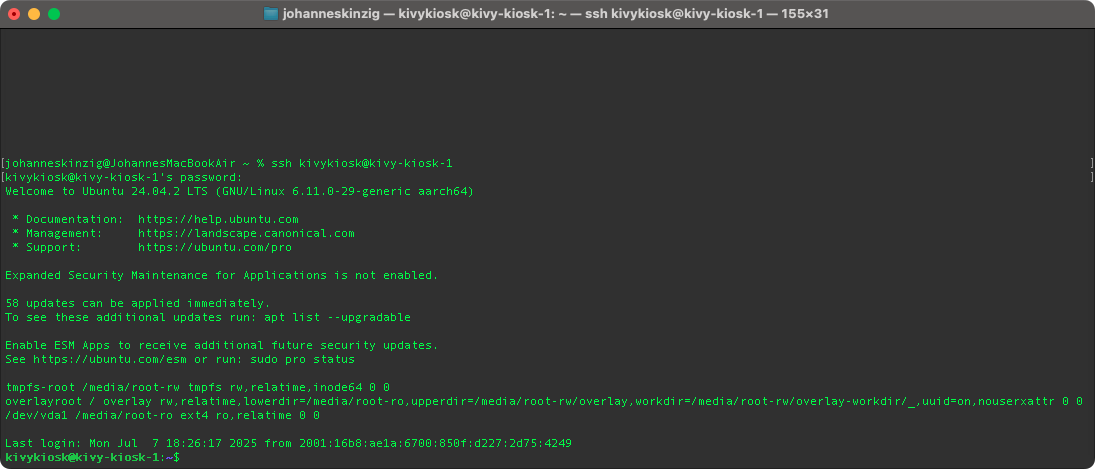
Task: Minimize the terminal with yellow button
Action: click(x=34, y=14)
